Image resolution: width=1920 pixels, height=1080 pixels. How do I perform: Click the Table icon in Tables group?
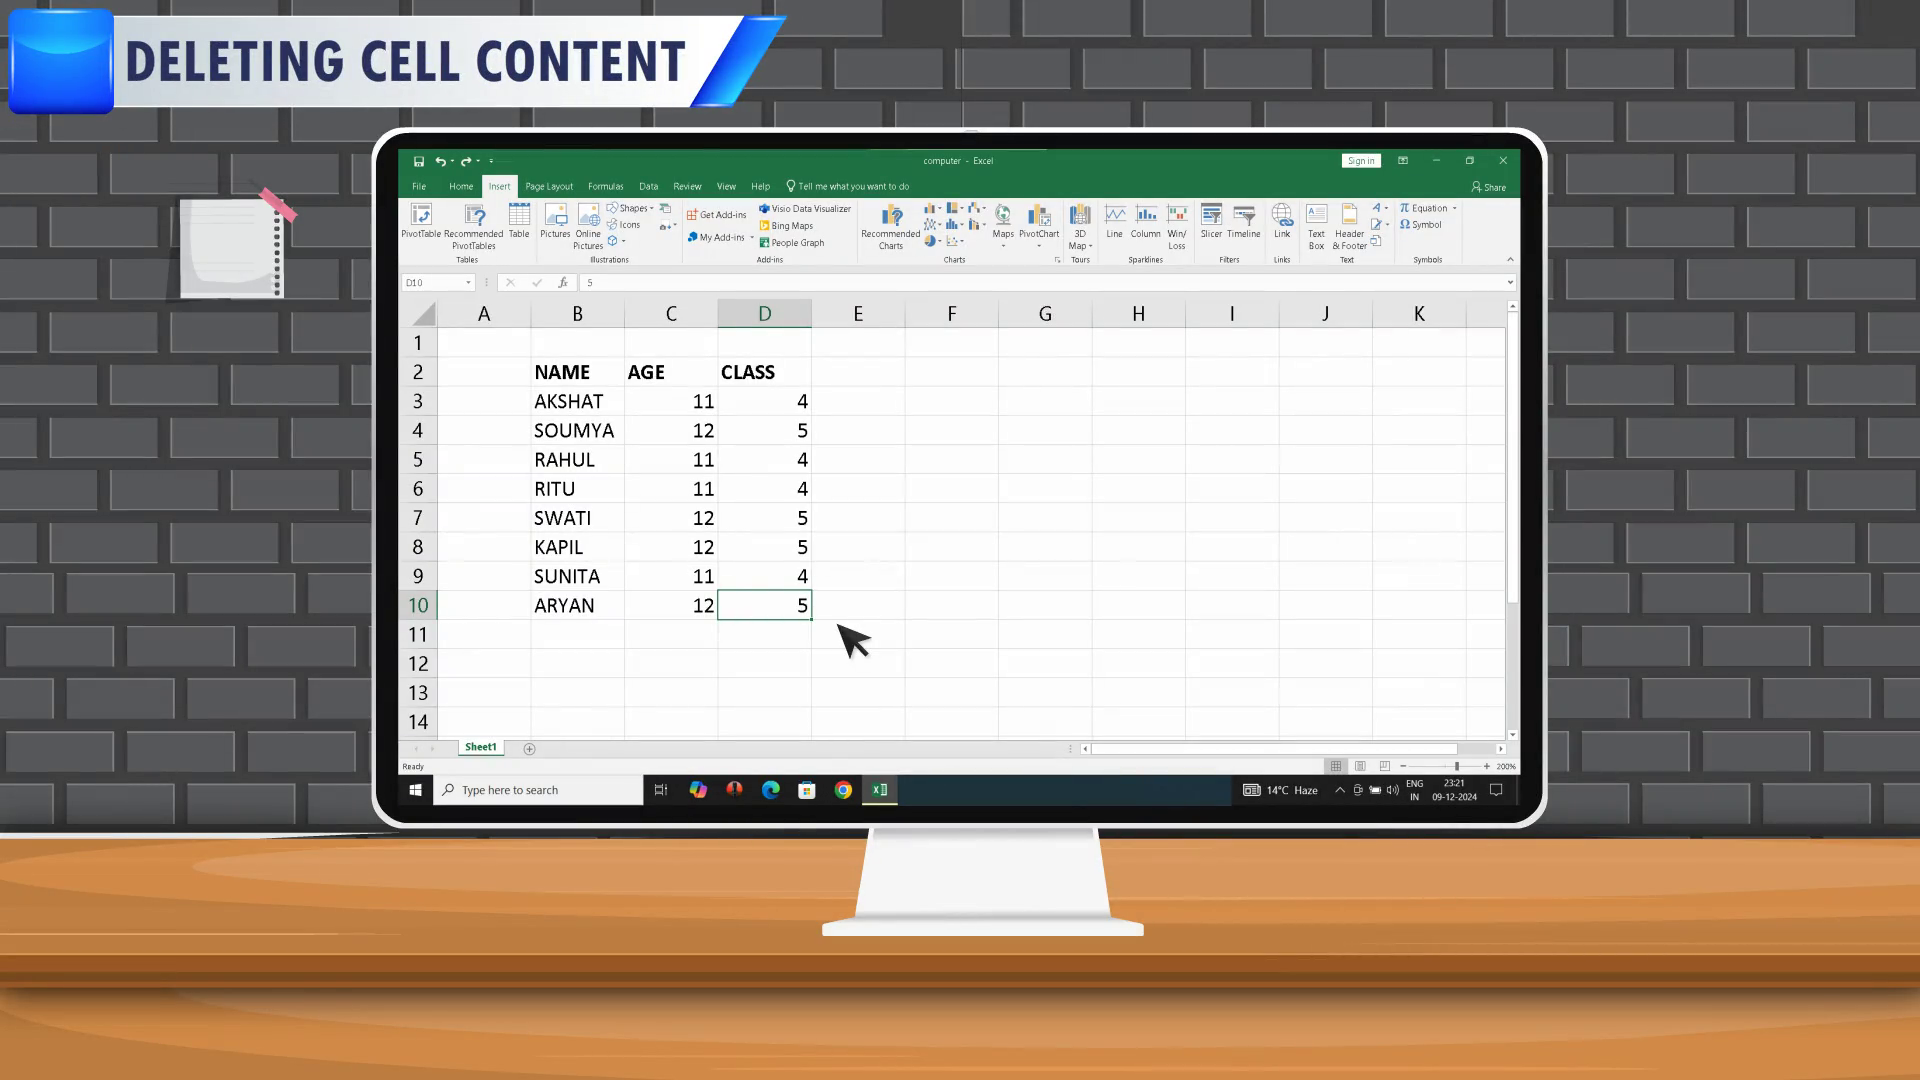[x=518, y=222]
